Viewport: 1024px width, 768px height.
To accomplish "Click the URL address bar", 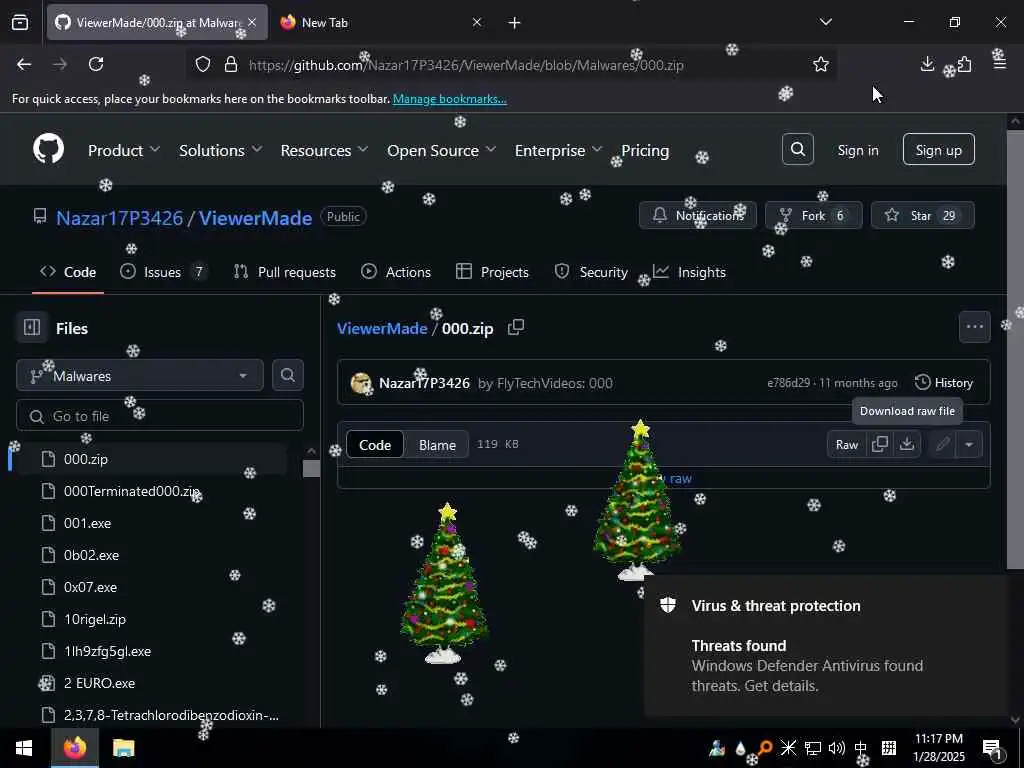I will tap(513, 65).
